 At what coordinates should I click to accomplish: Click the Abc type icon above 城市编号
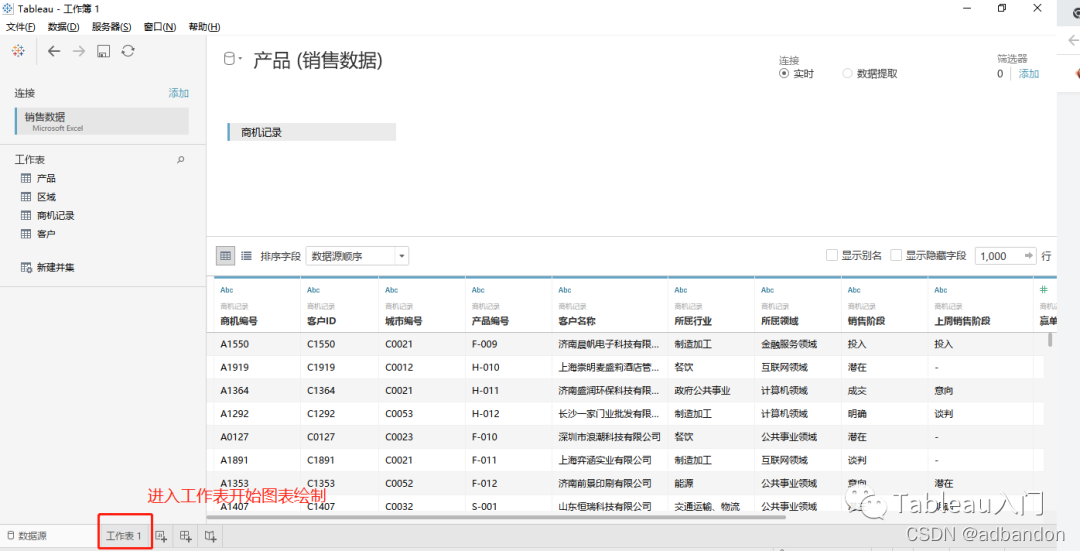click(391, 291)
